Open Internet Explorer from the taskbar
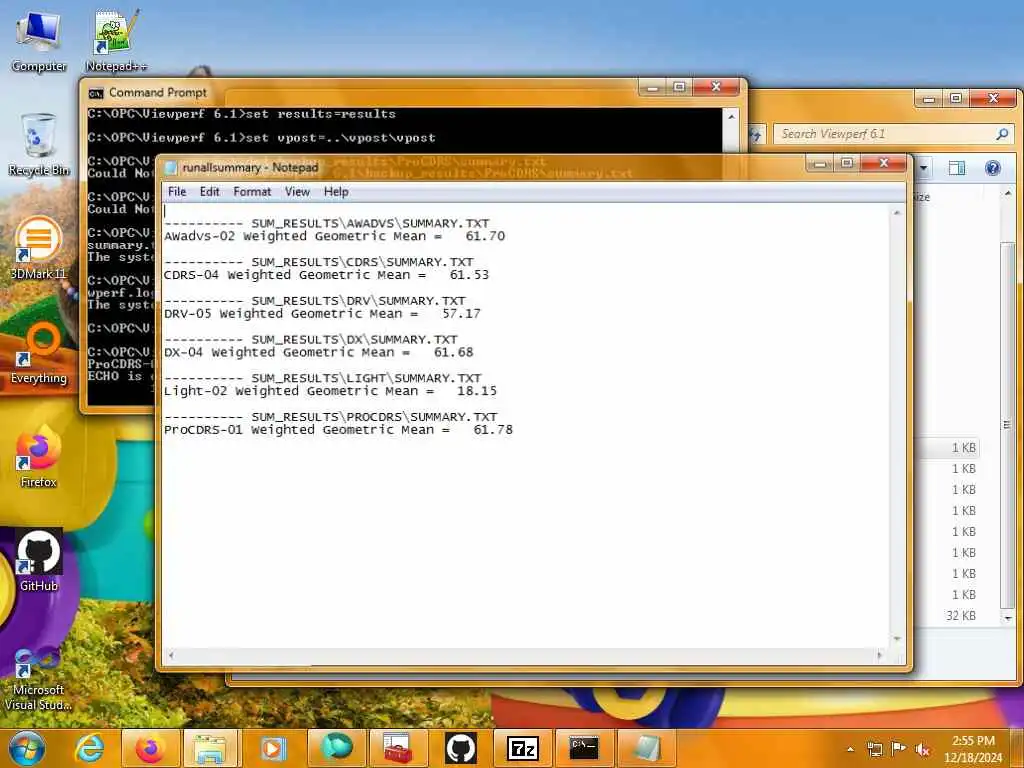1024x768 pixels. pyautogui.click(x=89, y=748)
